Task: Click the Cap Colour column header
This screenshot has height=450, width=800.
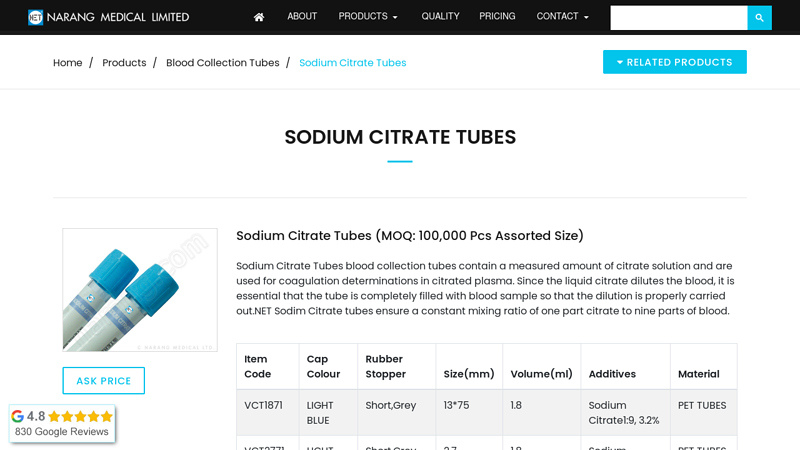Action: [x=328, y=366]
